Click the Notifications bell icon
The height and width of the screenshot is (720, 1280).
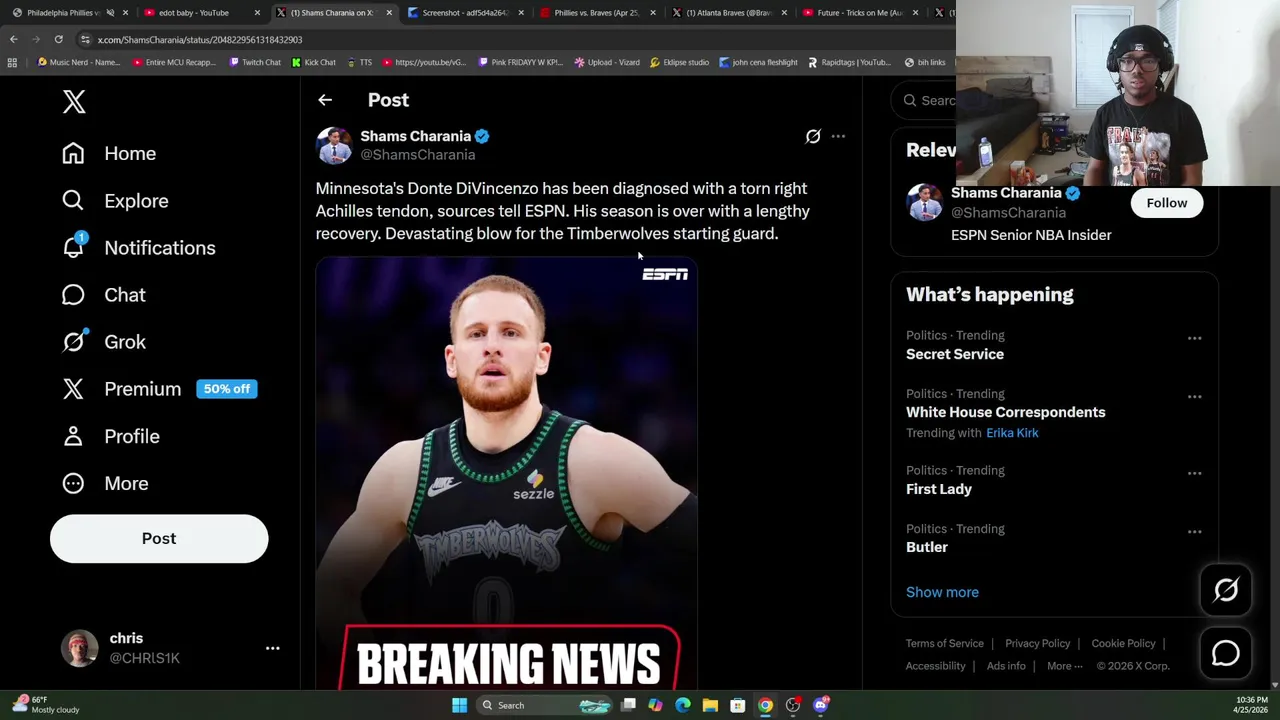(73, 248)
